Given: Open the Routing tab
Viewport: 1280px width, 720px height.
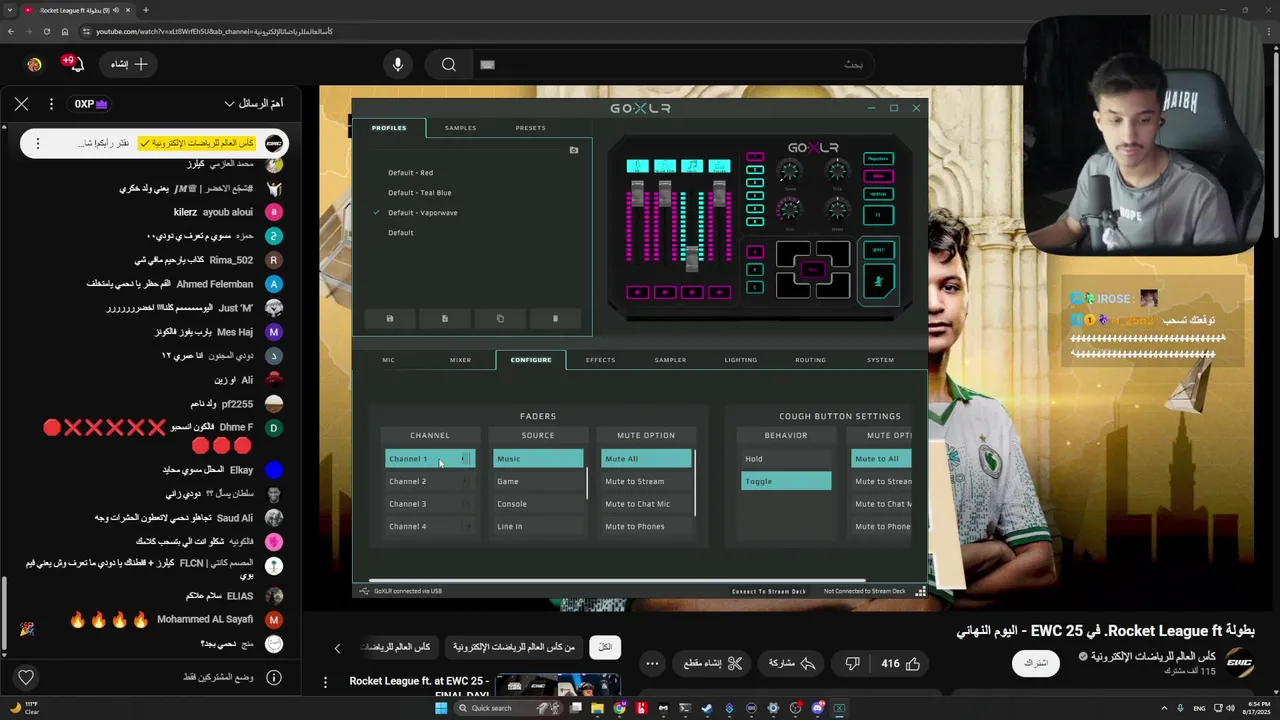Looking at the screenshot, I should tap(810, 360).
